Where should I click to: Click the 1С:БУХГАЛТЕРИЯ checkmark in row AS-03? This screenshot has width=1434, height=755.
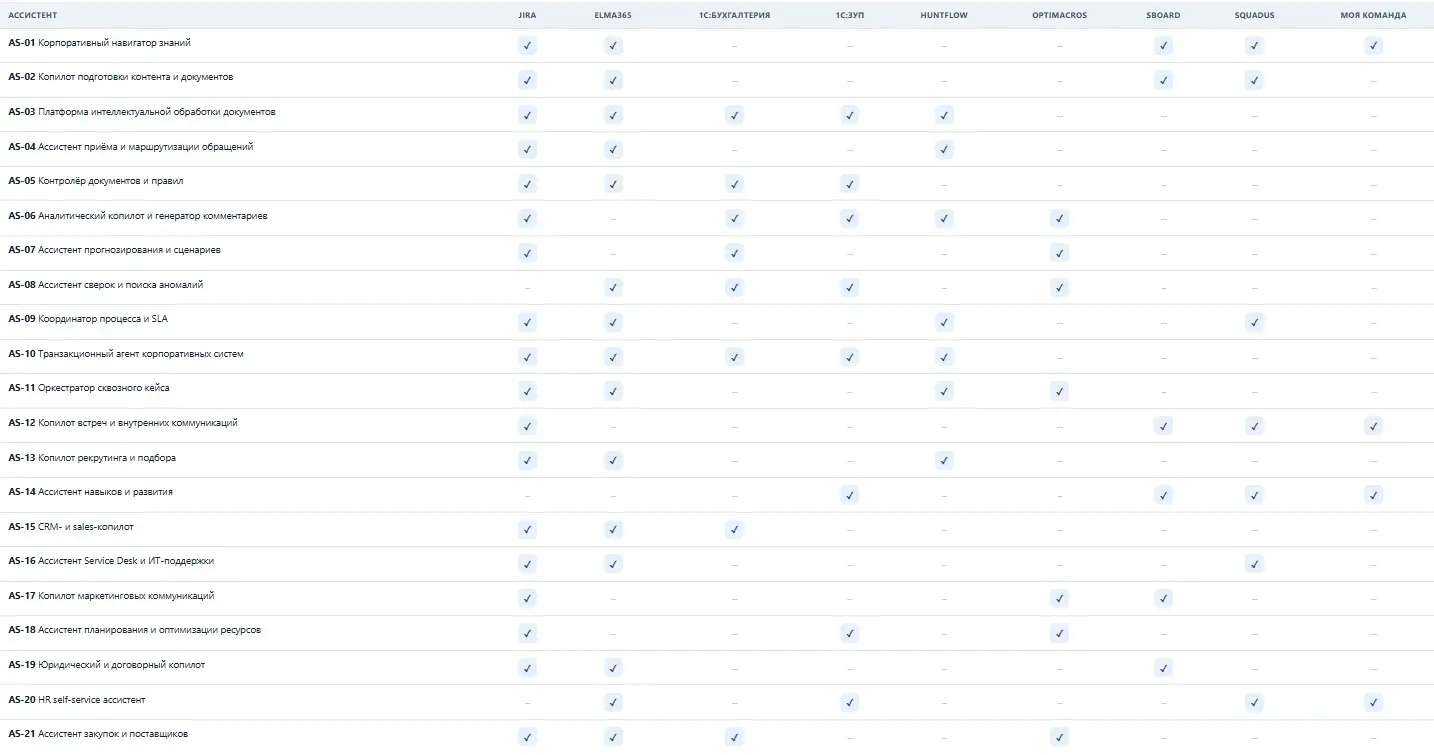click(x=734, y=115)
